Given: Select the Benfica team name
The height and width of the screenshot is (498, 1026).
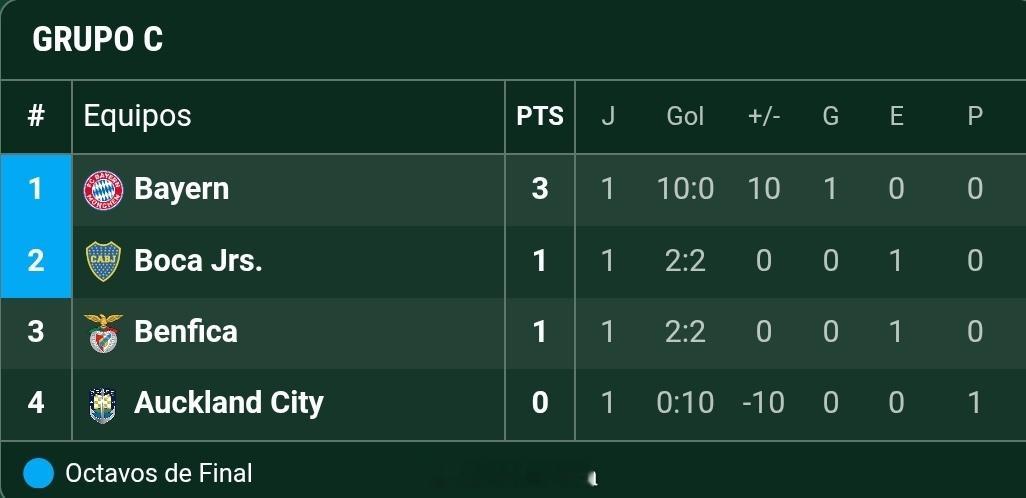Looking at the screenshot, I should (x=186, y=331).
